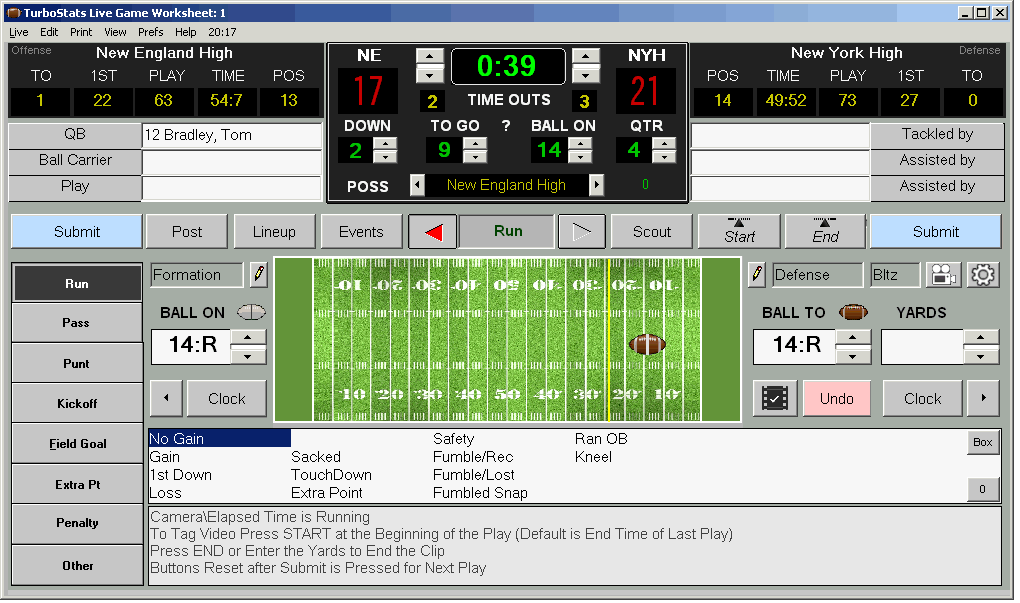Click the right arrow button next to Run

[x=582, y=232]
